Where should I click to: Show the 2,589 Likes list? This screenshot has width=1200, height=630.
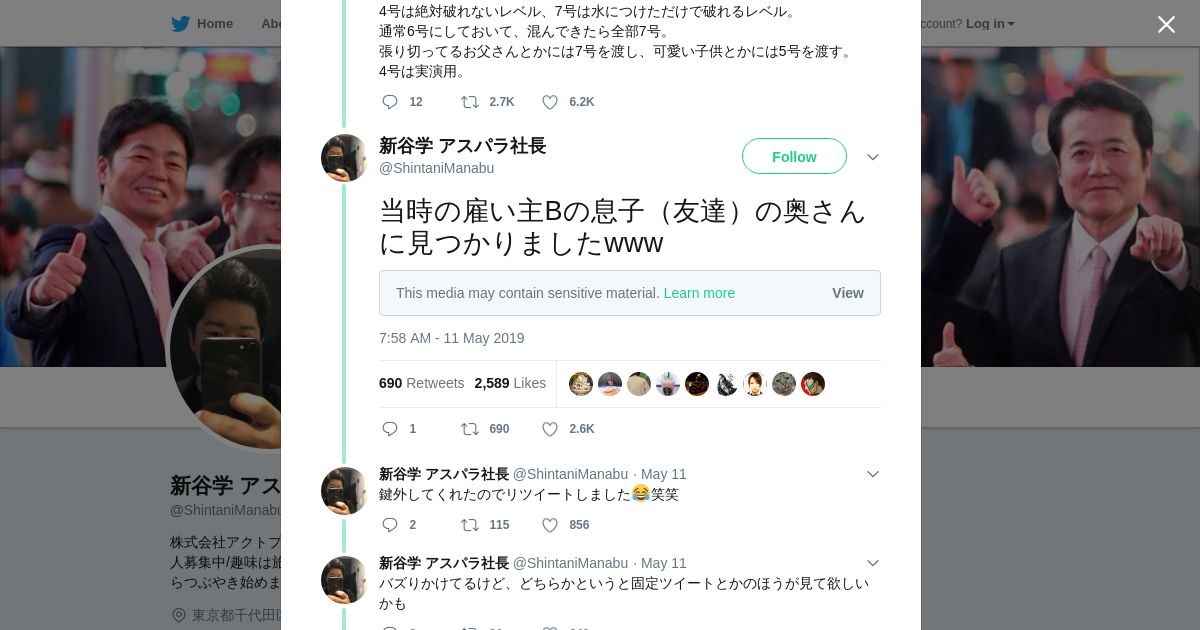point(510,383)
